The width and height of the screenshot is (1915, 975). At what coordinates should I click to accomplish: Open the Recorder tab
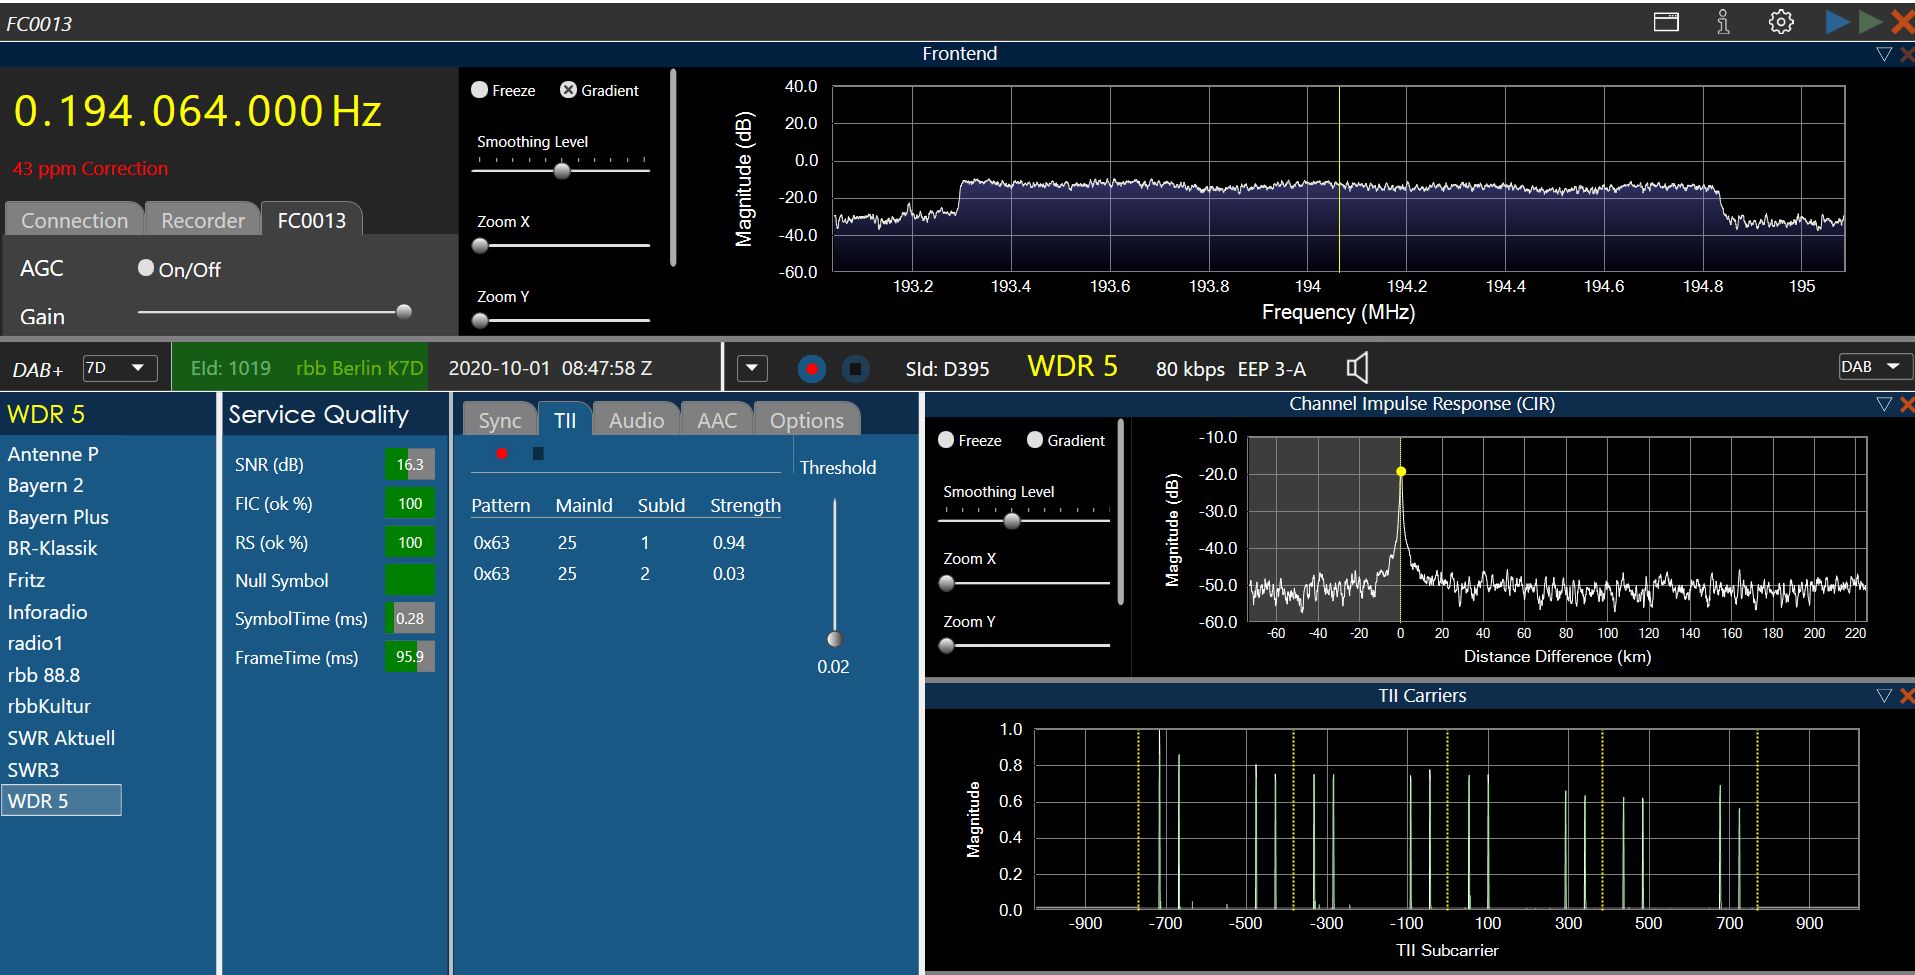coord(203,220)
